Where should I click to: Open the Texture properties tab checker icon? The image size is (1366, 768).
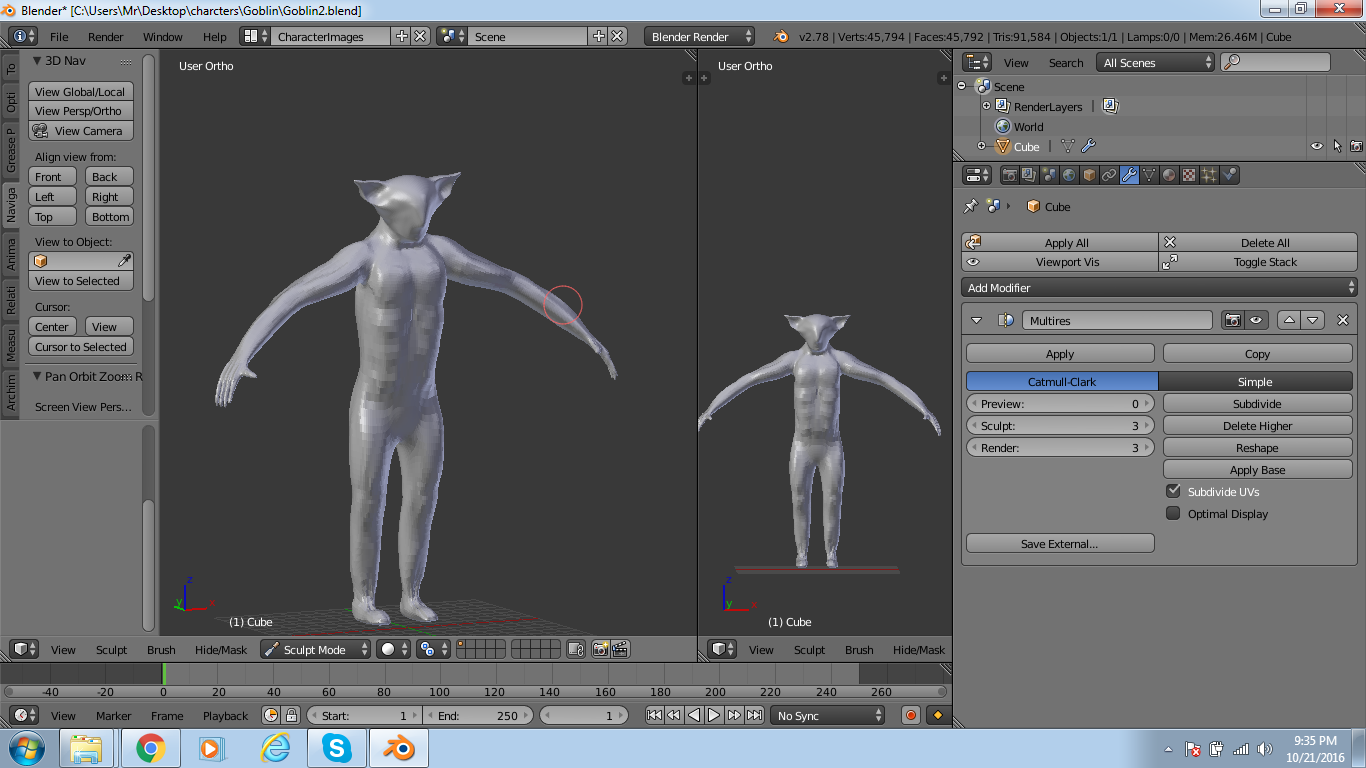pyautogui.click(x=1189, y=175)
